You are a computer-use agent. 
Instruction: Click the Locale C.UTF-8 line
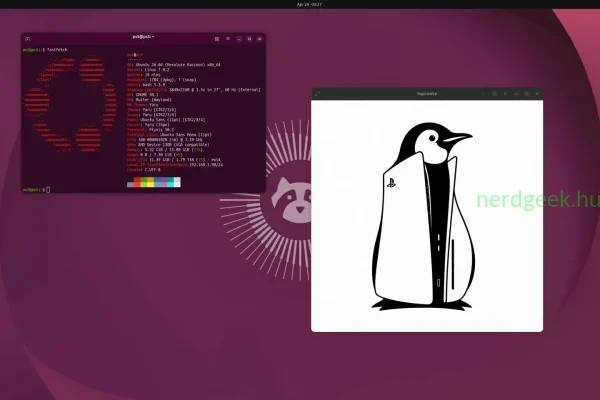pyautogui.click(x=143, y=170)
